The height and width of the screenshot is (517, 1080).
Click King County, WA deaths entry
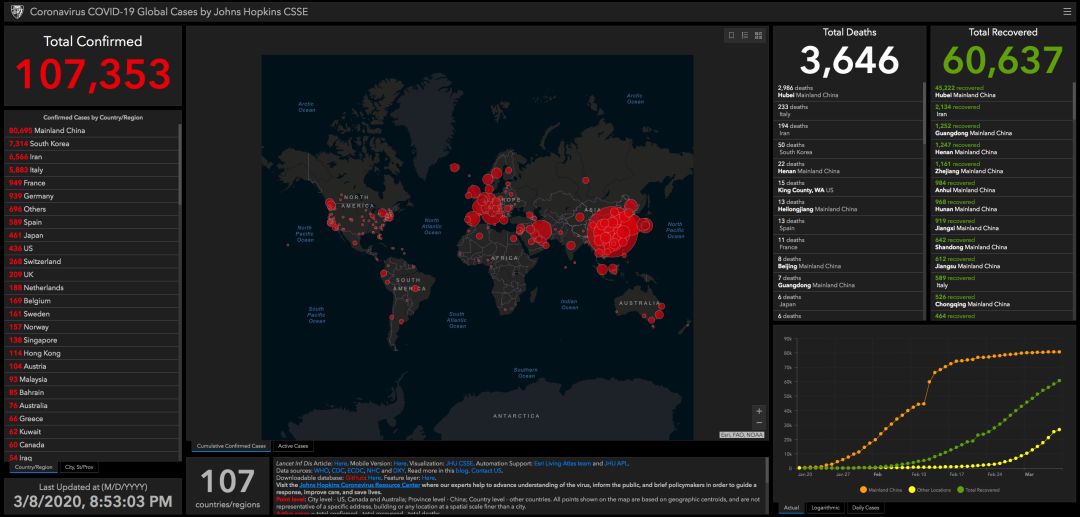click(x=848, y=187)
